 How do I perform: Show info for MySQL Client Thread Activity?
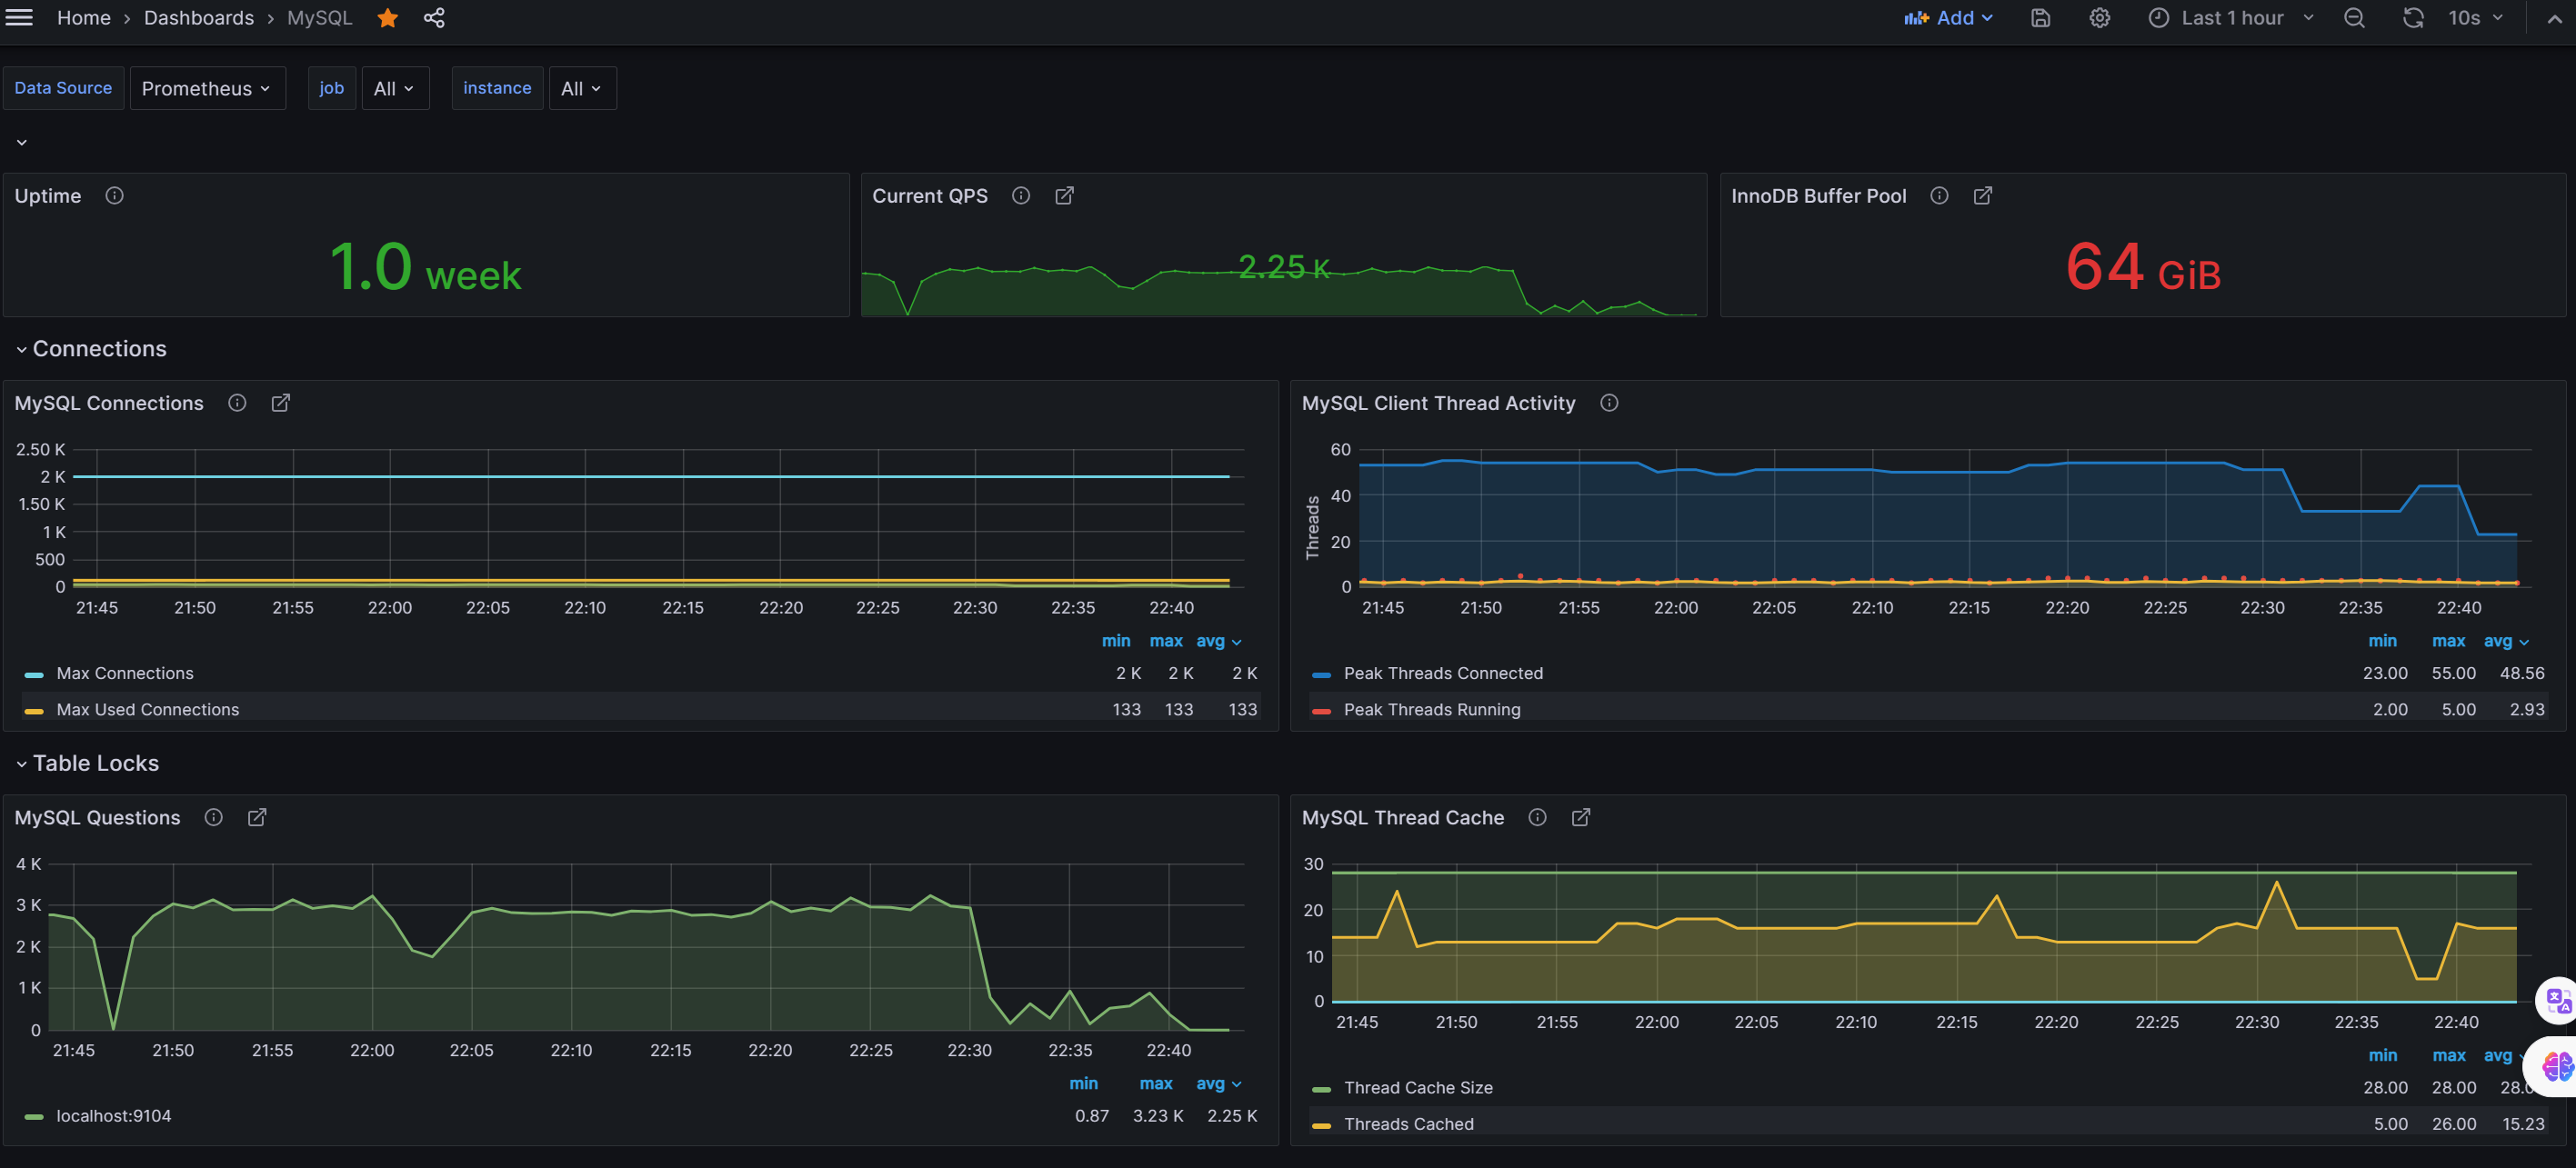click(x=1609, y=403)
